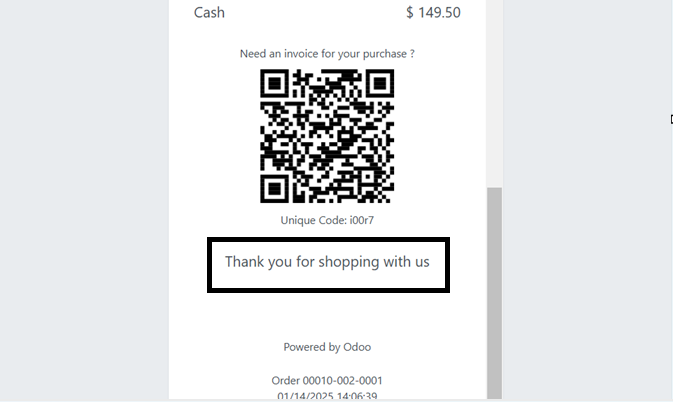673x402 pixels.
Task: Click the blank space above 'Powered by Odoo'
Action: pyautogui.click(x=327, y=317)
